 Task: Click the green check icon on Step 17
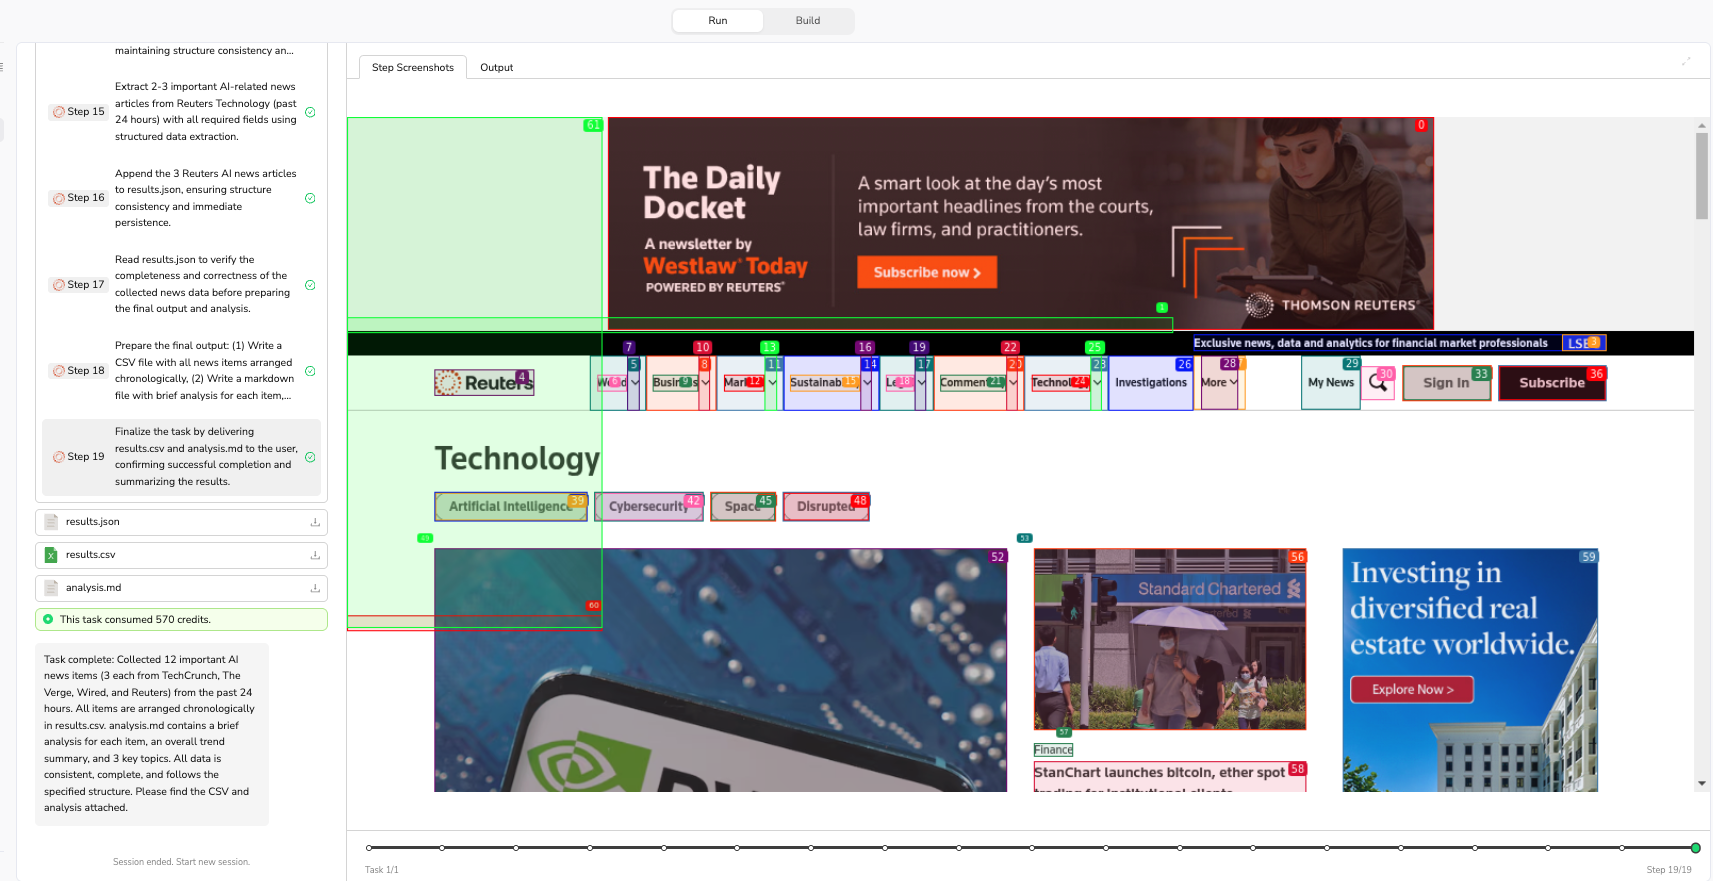tap(310, 285)
